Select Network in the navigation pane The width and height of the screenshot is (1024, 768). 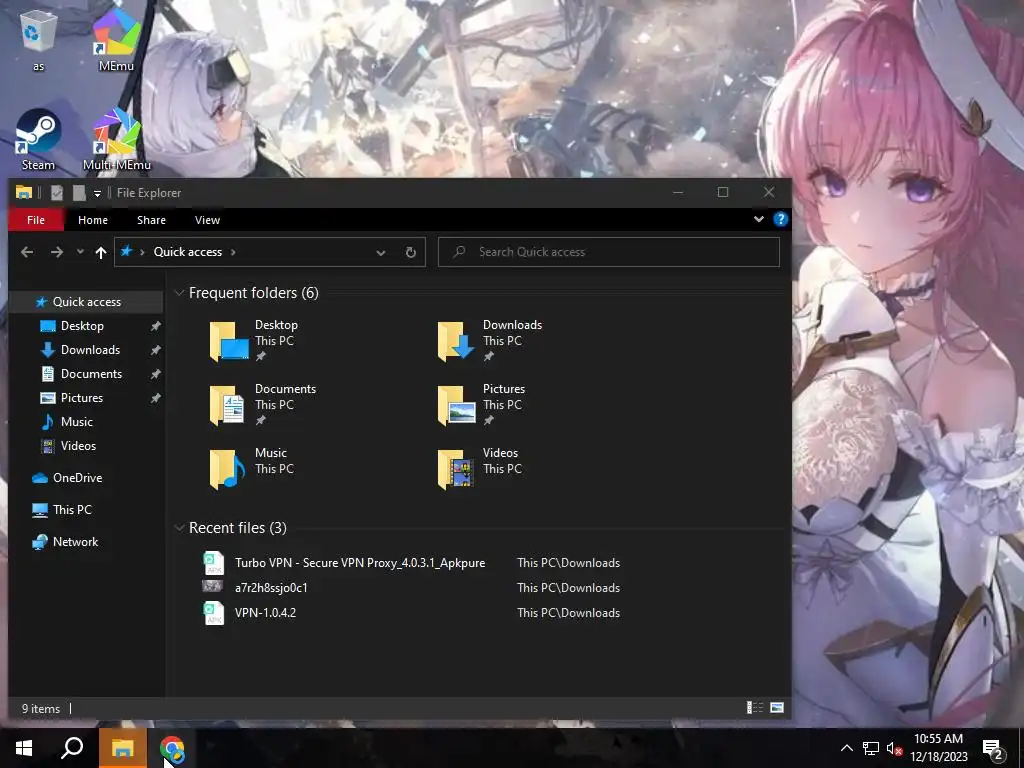[75, 542]
